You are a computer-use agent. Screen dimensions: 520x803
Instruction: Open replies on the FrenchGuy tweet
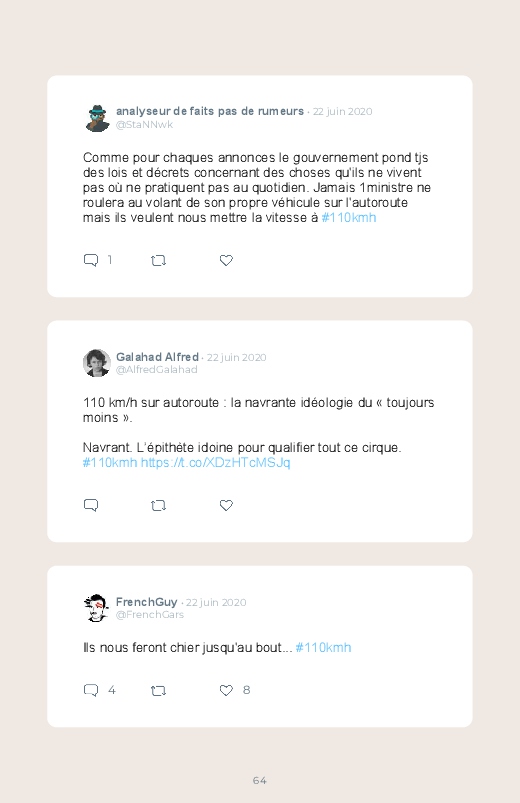tap(91, 690)
